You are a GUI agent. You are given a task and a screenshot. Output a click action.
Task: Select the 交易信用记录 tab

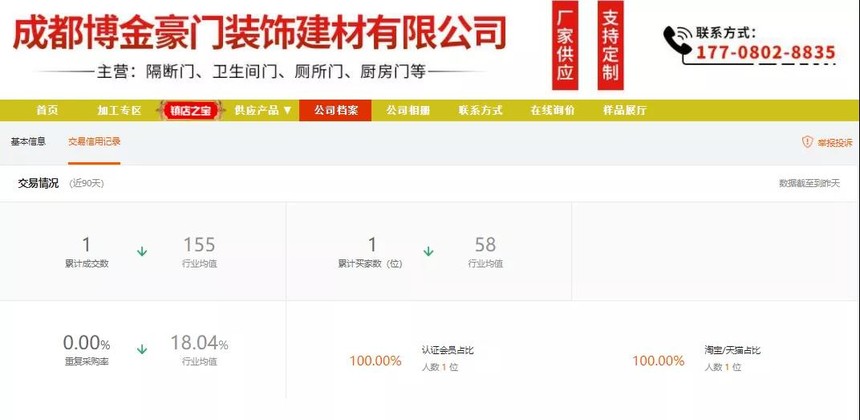[x=94, y=142]
